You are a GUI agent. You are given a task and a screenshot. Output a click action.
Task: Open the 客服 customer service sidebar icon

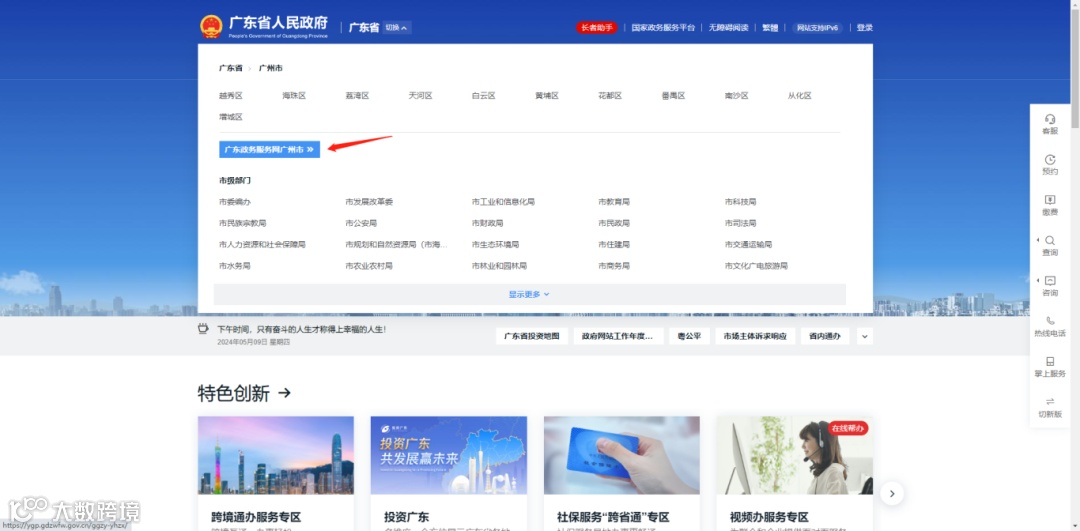1050,124
